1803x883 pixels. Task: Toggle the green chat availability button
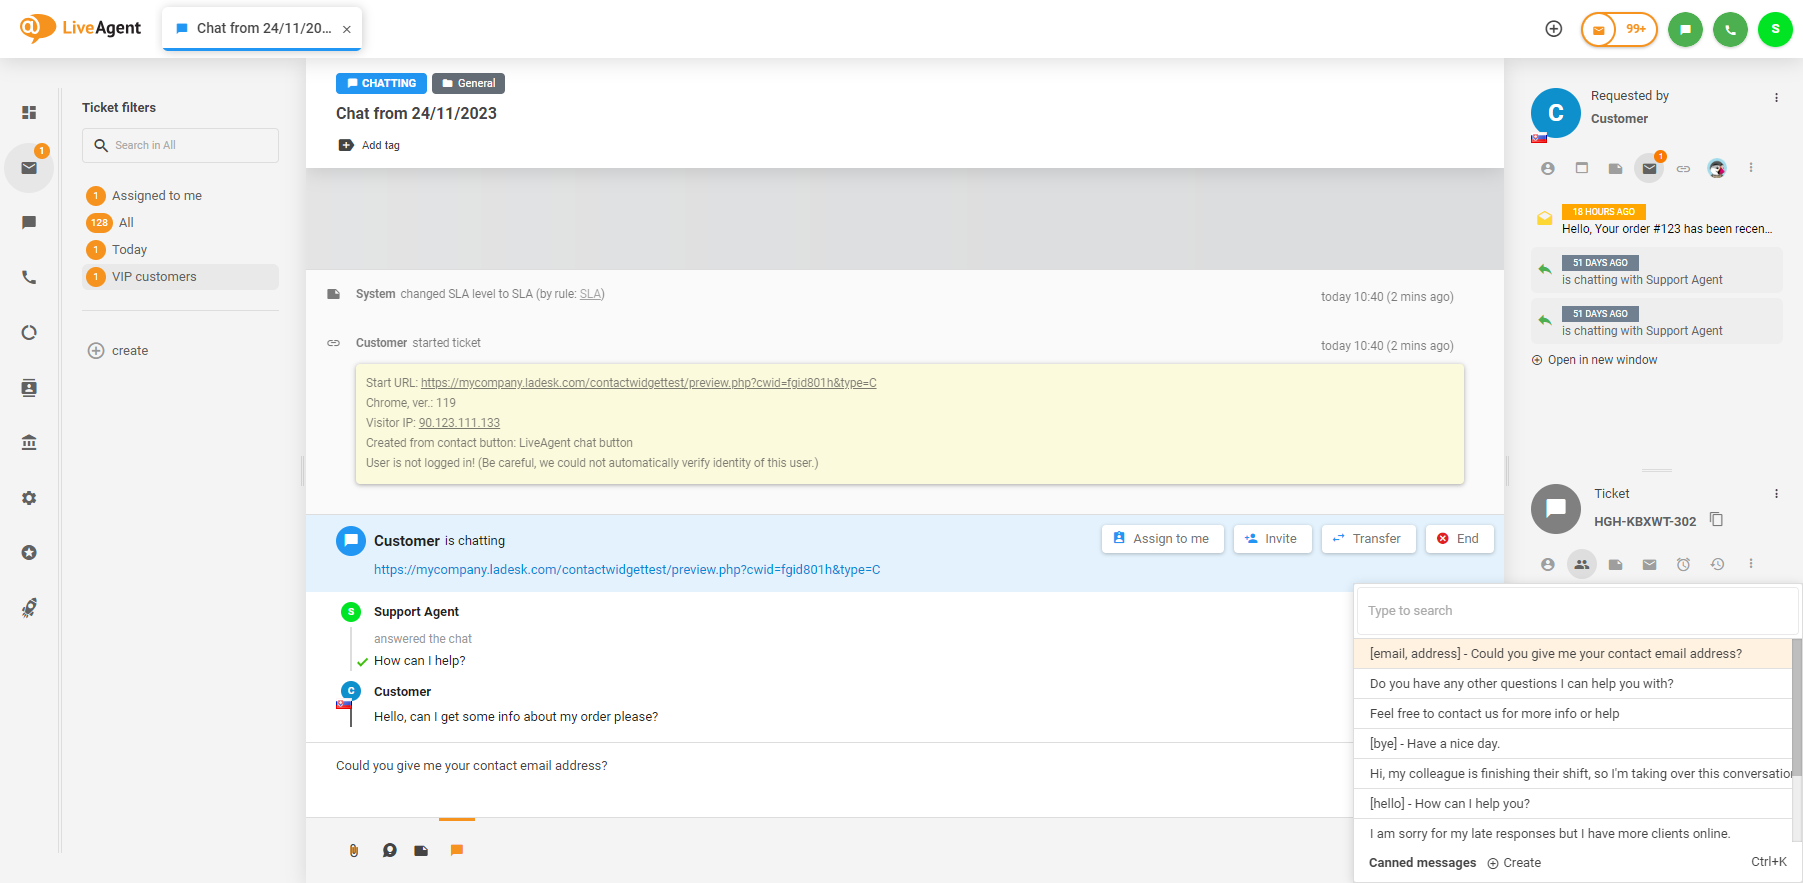pos(1685,29)
